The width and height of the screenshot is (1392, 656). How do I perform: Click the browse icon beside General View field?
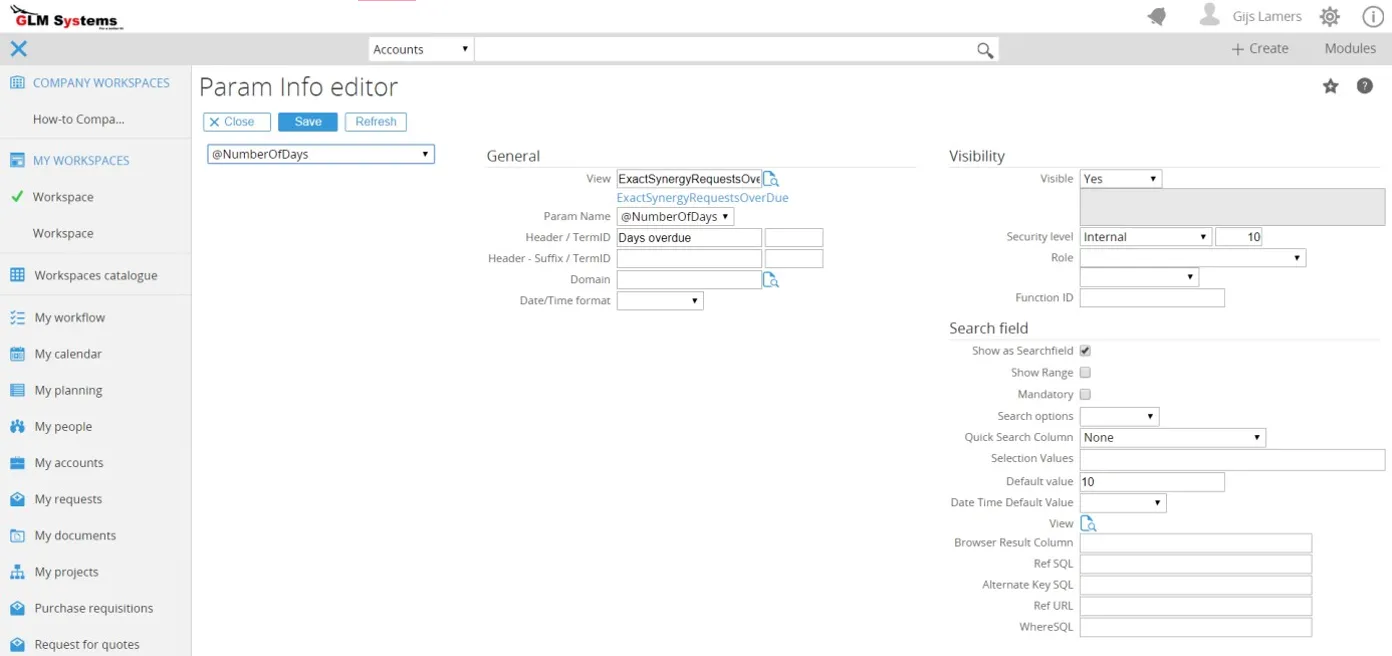pos(771,179)
